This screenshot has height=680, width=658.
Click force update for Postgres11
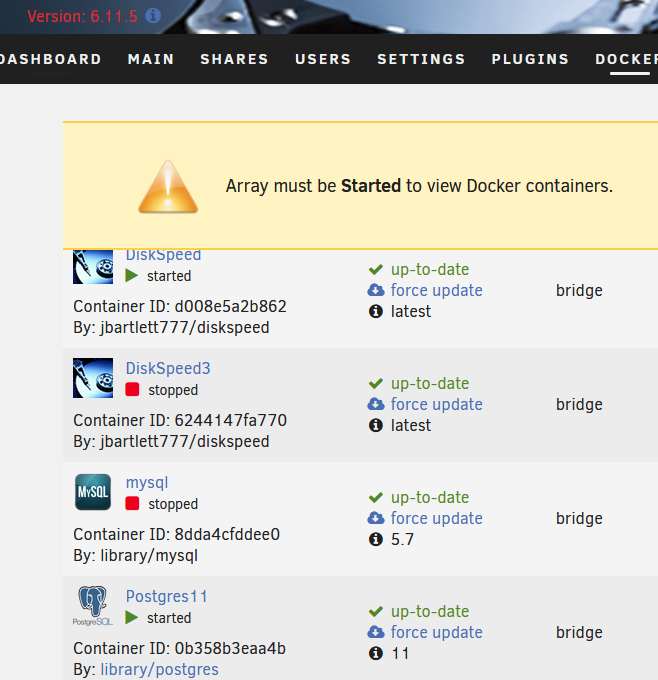[x=436, y=632]
